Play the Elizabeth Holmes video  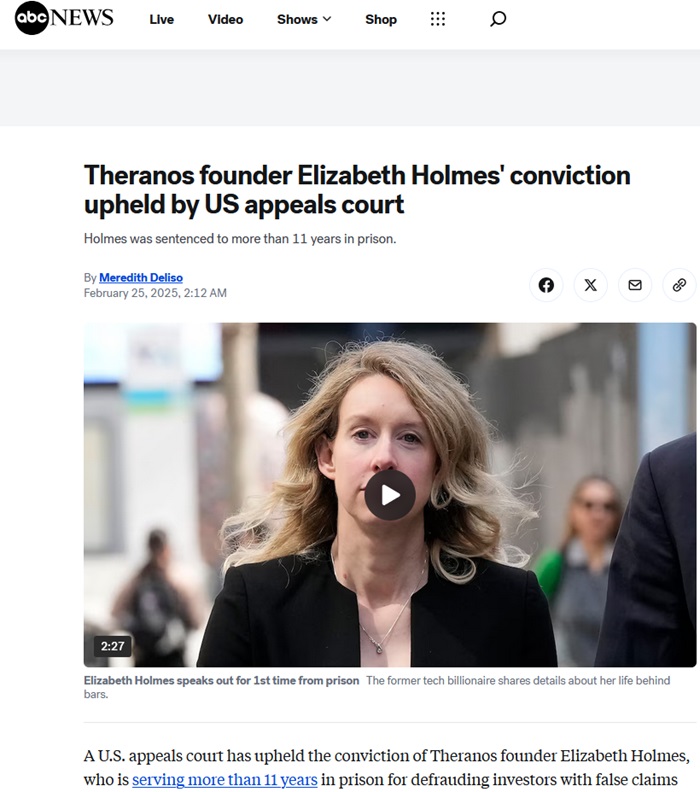click(390, 495)
